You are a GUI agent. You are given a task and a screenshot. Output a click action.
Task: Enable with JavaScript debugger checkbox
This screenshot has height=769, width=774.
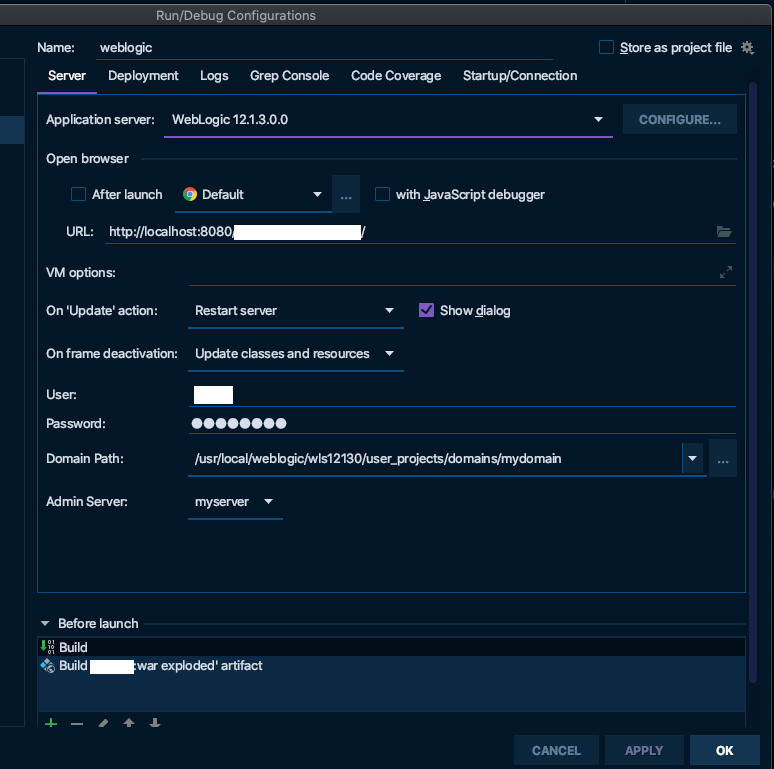(x=382, y=194)
